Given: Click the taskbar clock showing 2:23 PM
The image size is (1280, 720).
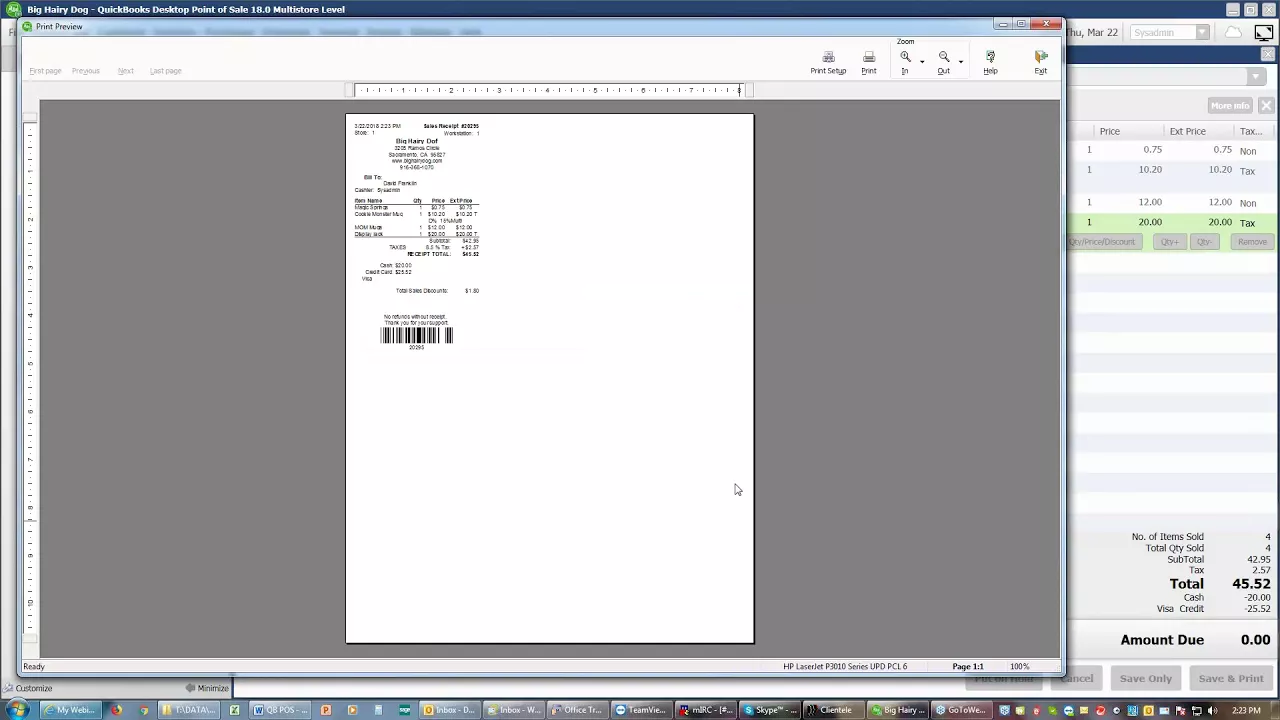Looking at the screenshot, I should click(x=1246, y=710).
